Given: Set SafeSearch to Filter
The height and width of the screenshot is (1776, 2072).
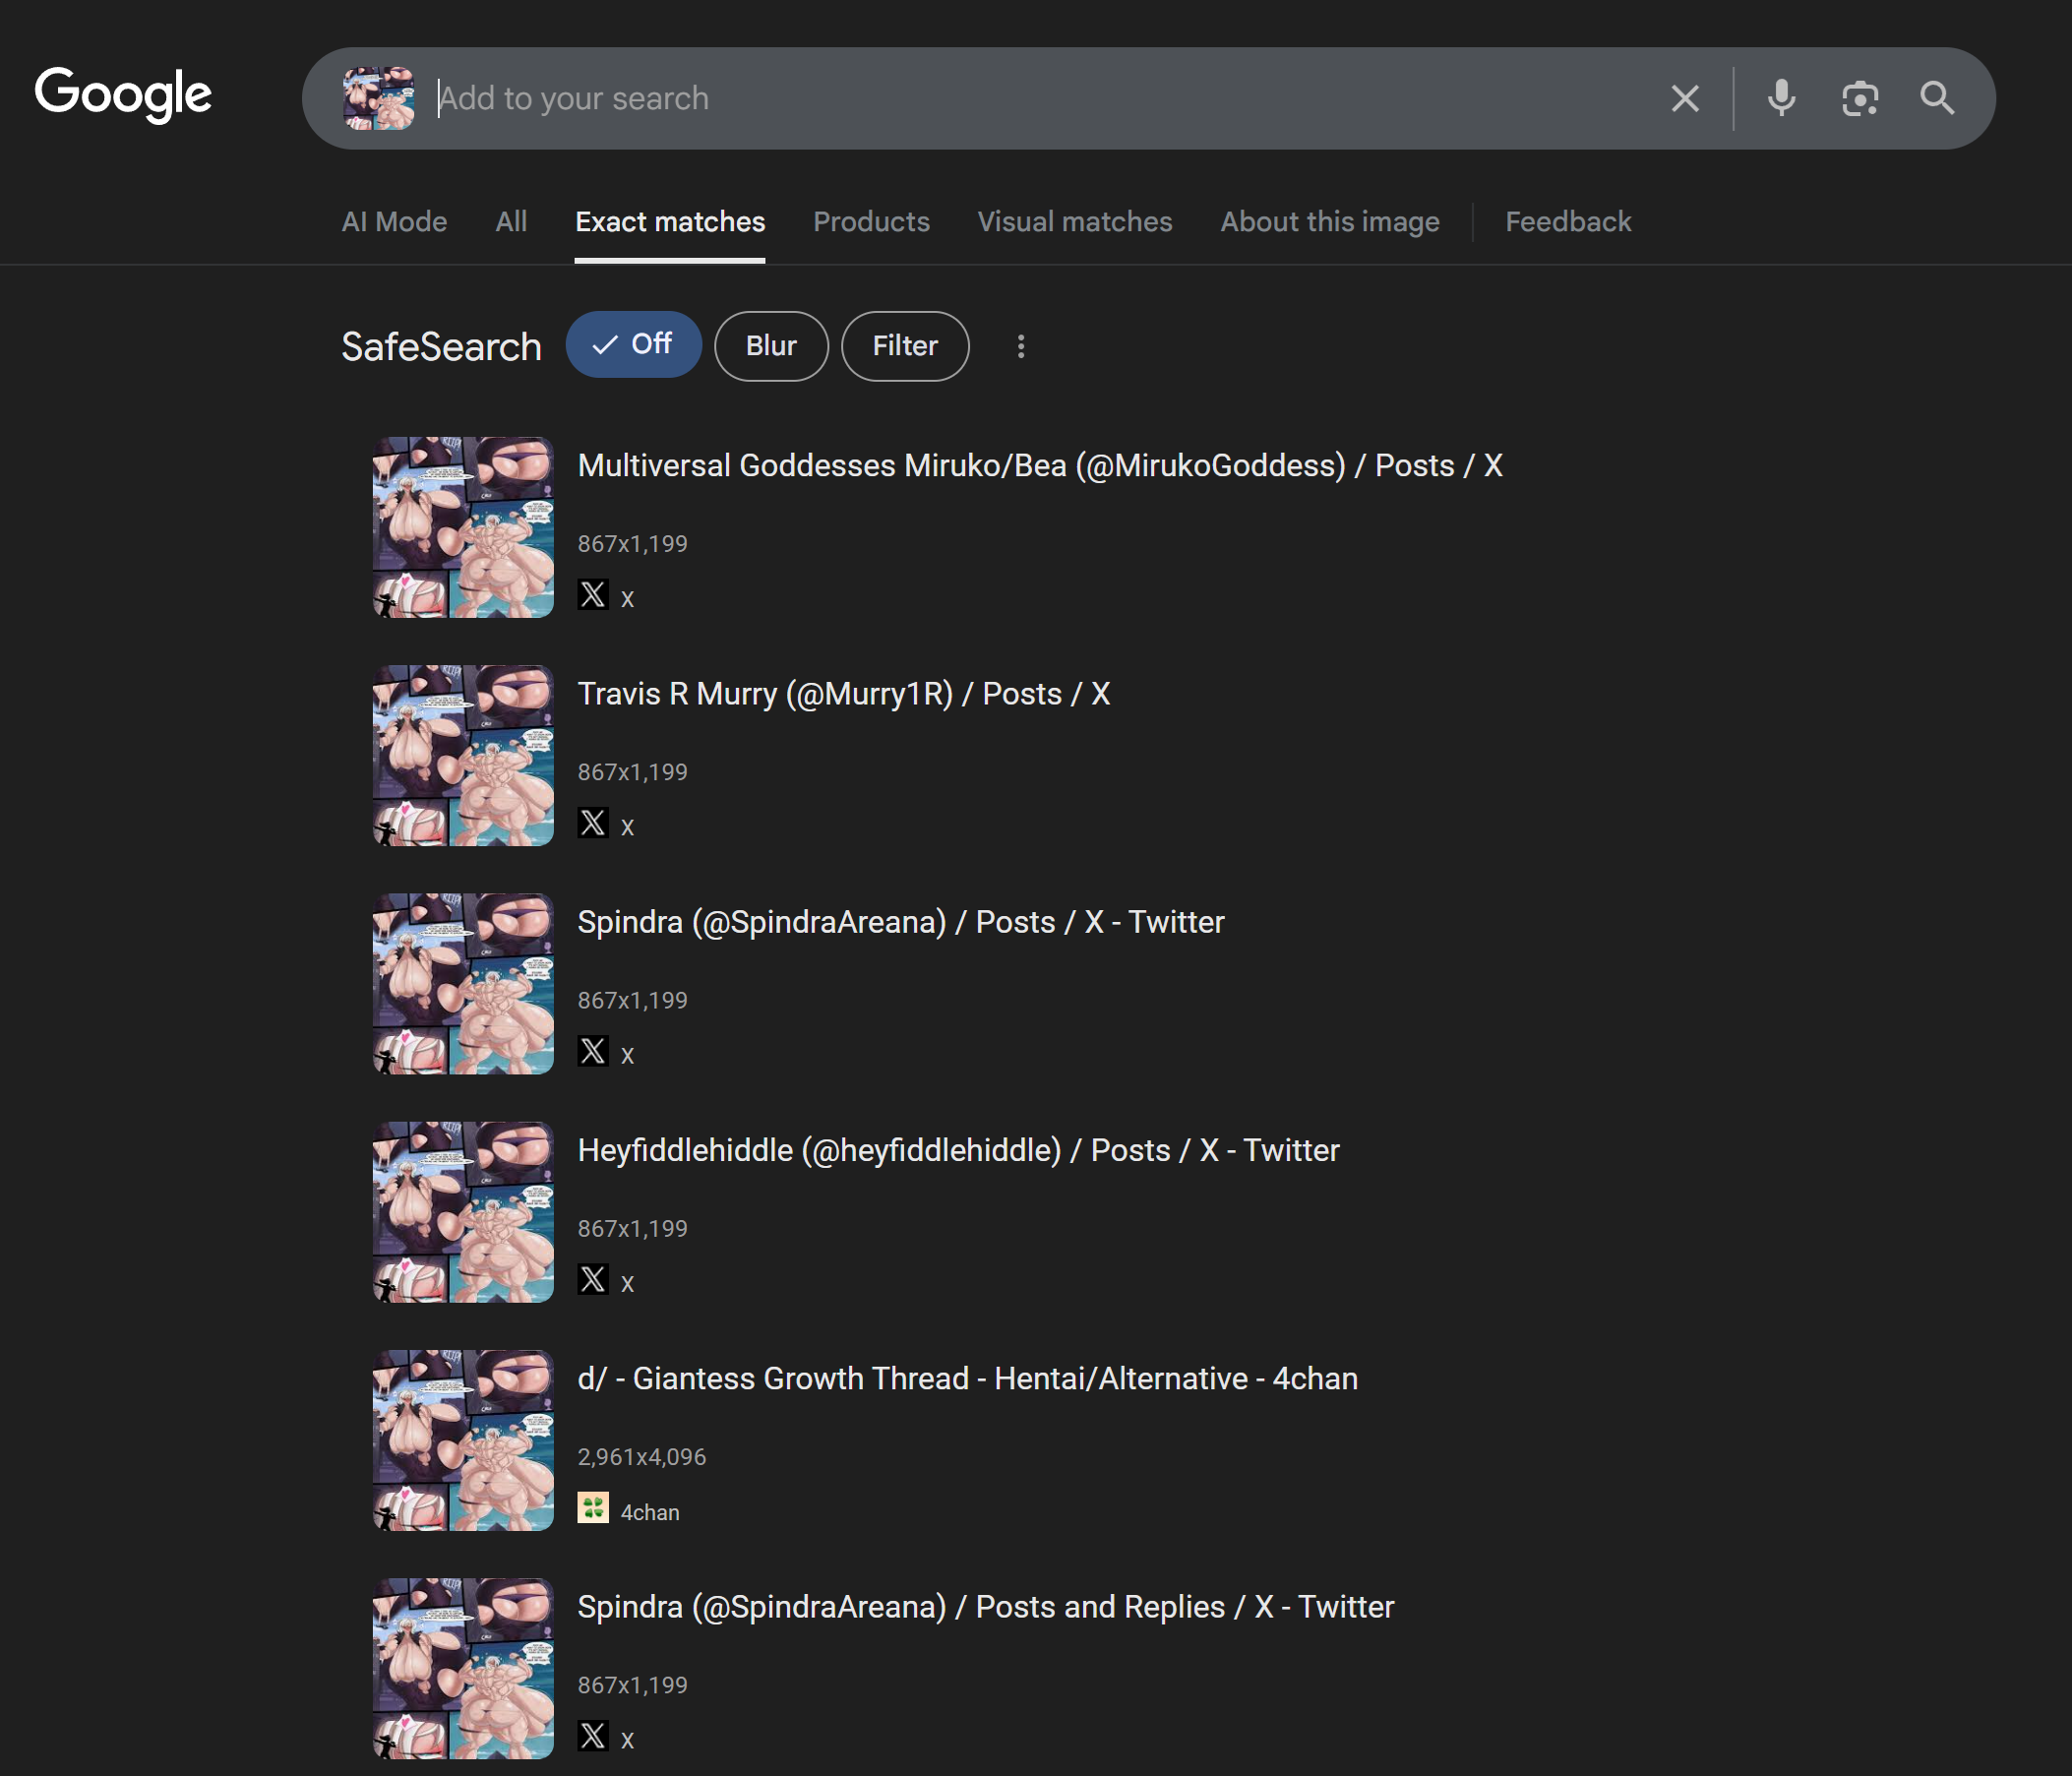Looking at the screenshot, I should point(904,346).
